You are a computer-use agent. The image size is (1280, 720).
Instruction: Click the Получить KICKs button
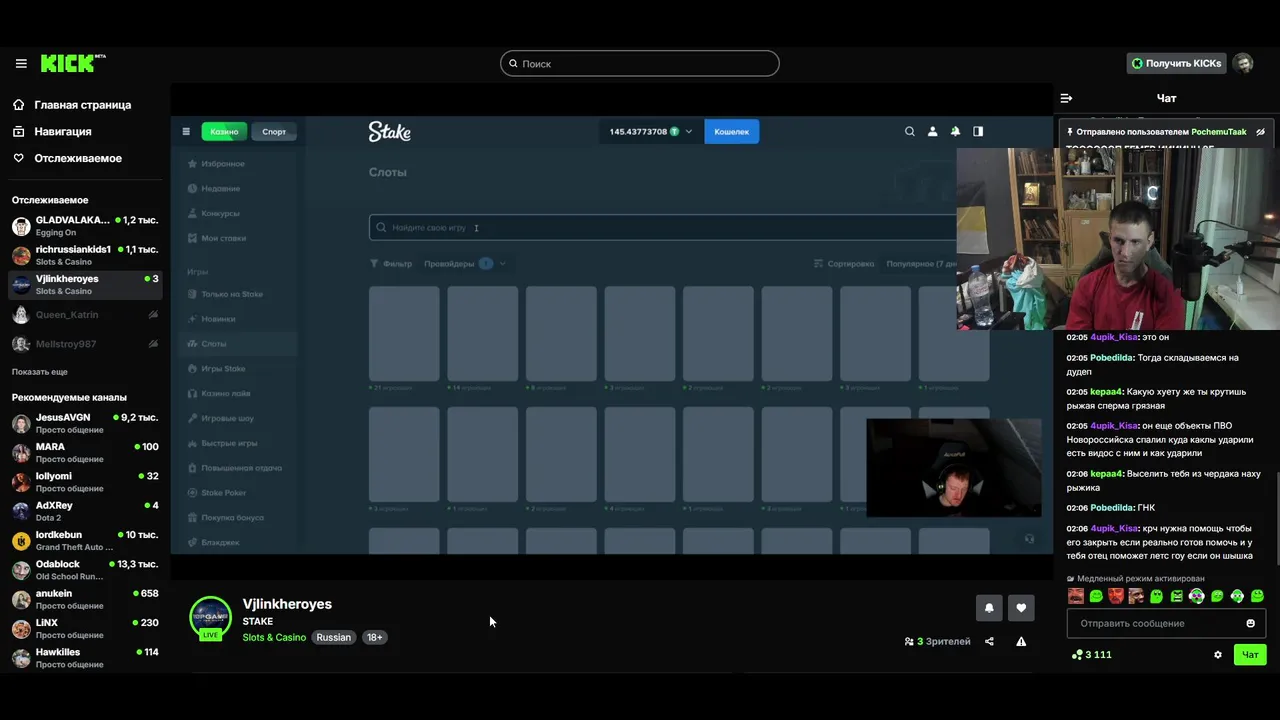[x=1176, y=63]
